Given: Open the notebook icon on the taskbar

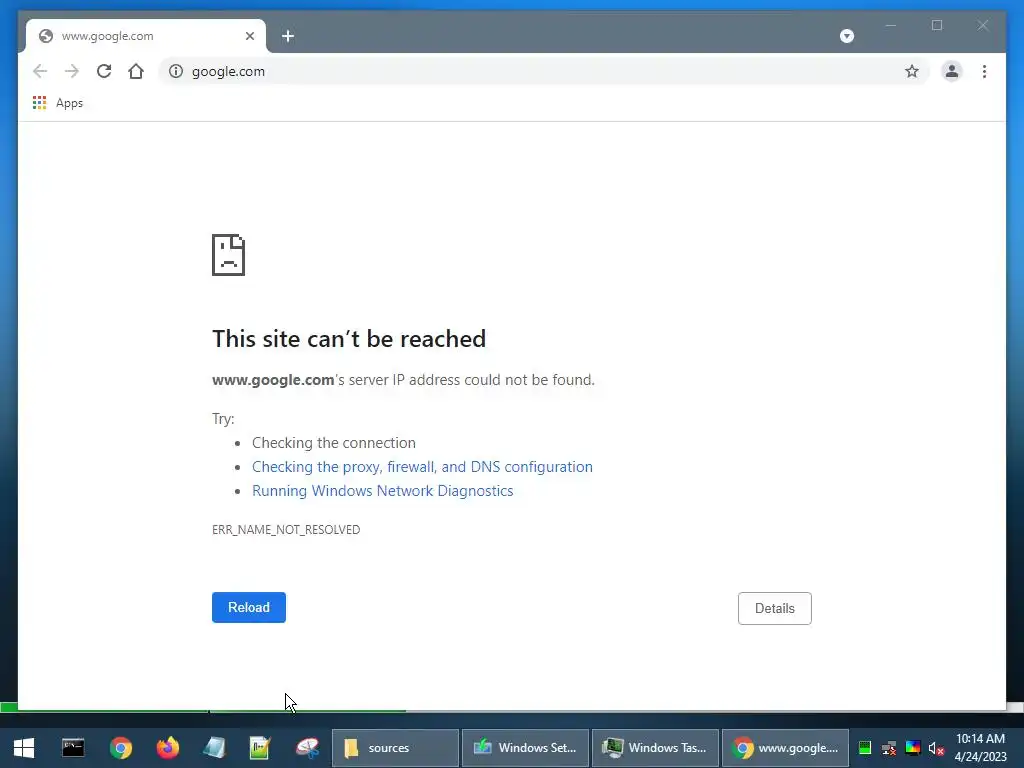Looking at the screenshot, I should [214, 748].
